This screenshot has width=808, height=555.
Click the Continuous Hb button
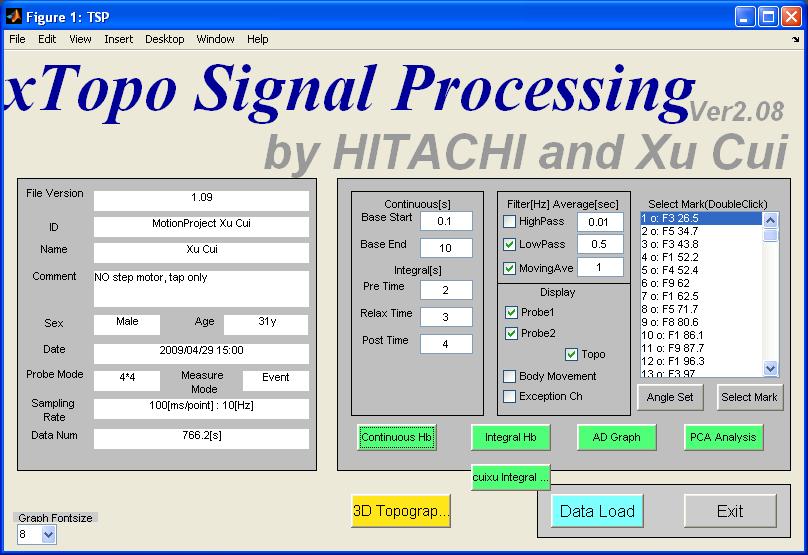tap(396, 438)
